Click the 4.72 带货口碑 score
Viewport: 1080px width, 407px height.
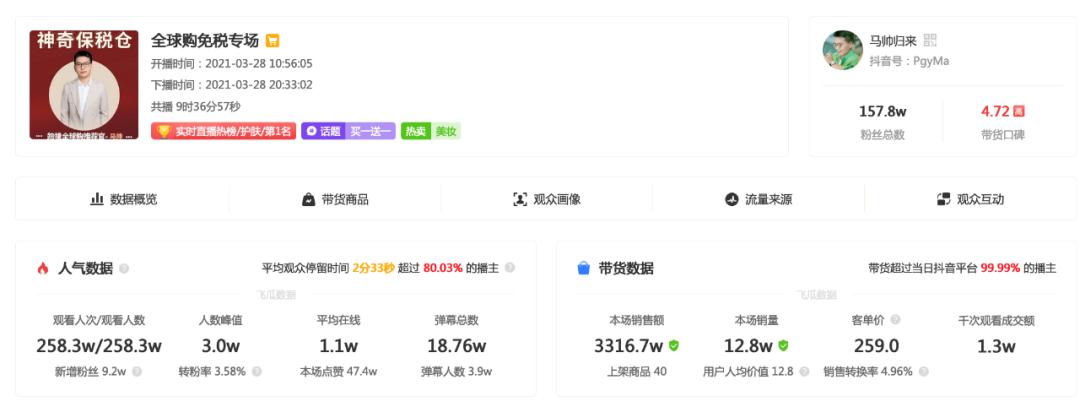[995, 111]
